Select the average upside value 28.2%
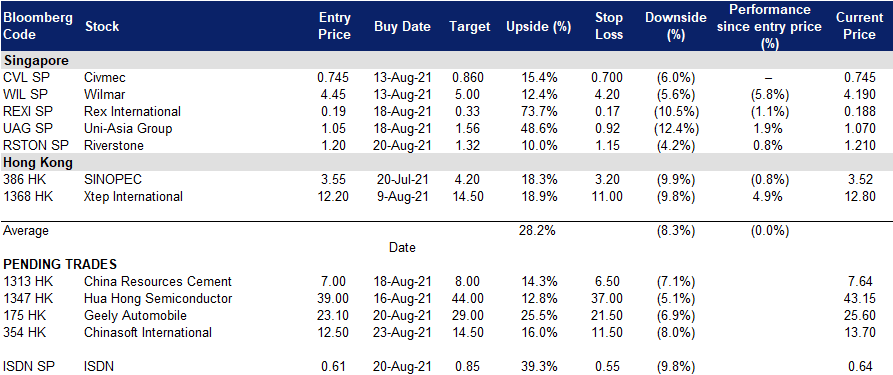This screenshot has height=375, width=893. (x=538, y=231)
